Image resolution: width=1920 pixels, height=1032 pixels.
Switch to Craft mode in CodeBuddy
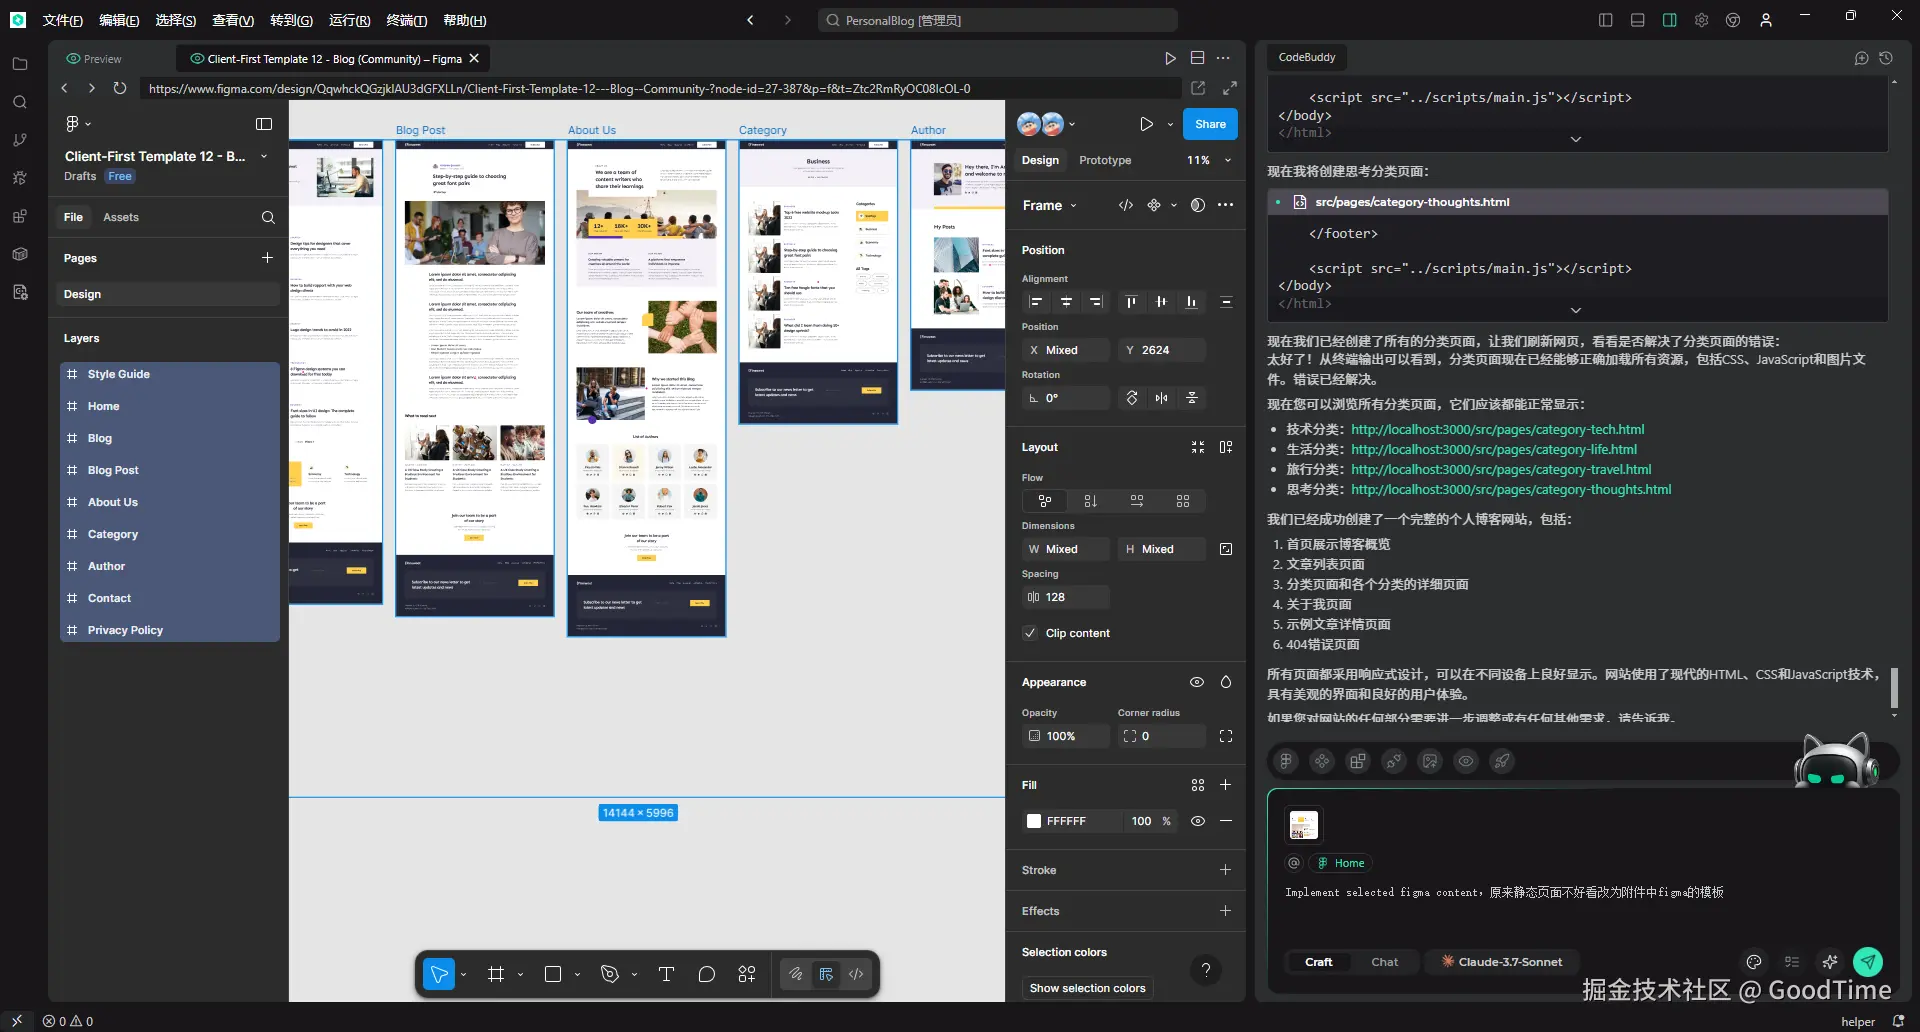[x=1319, y=962]
